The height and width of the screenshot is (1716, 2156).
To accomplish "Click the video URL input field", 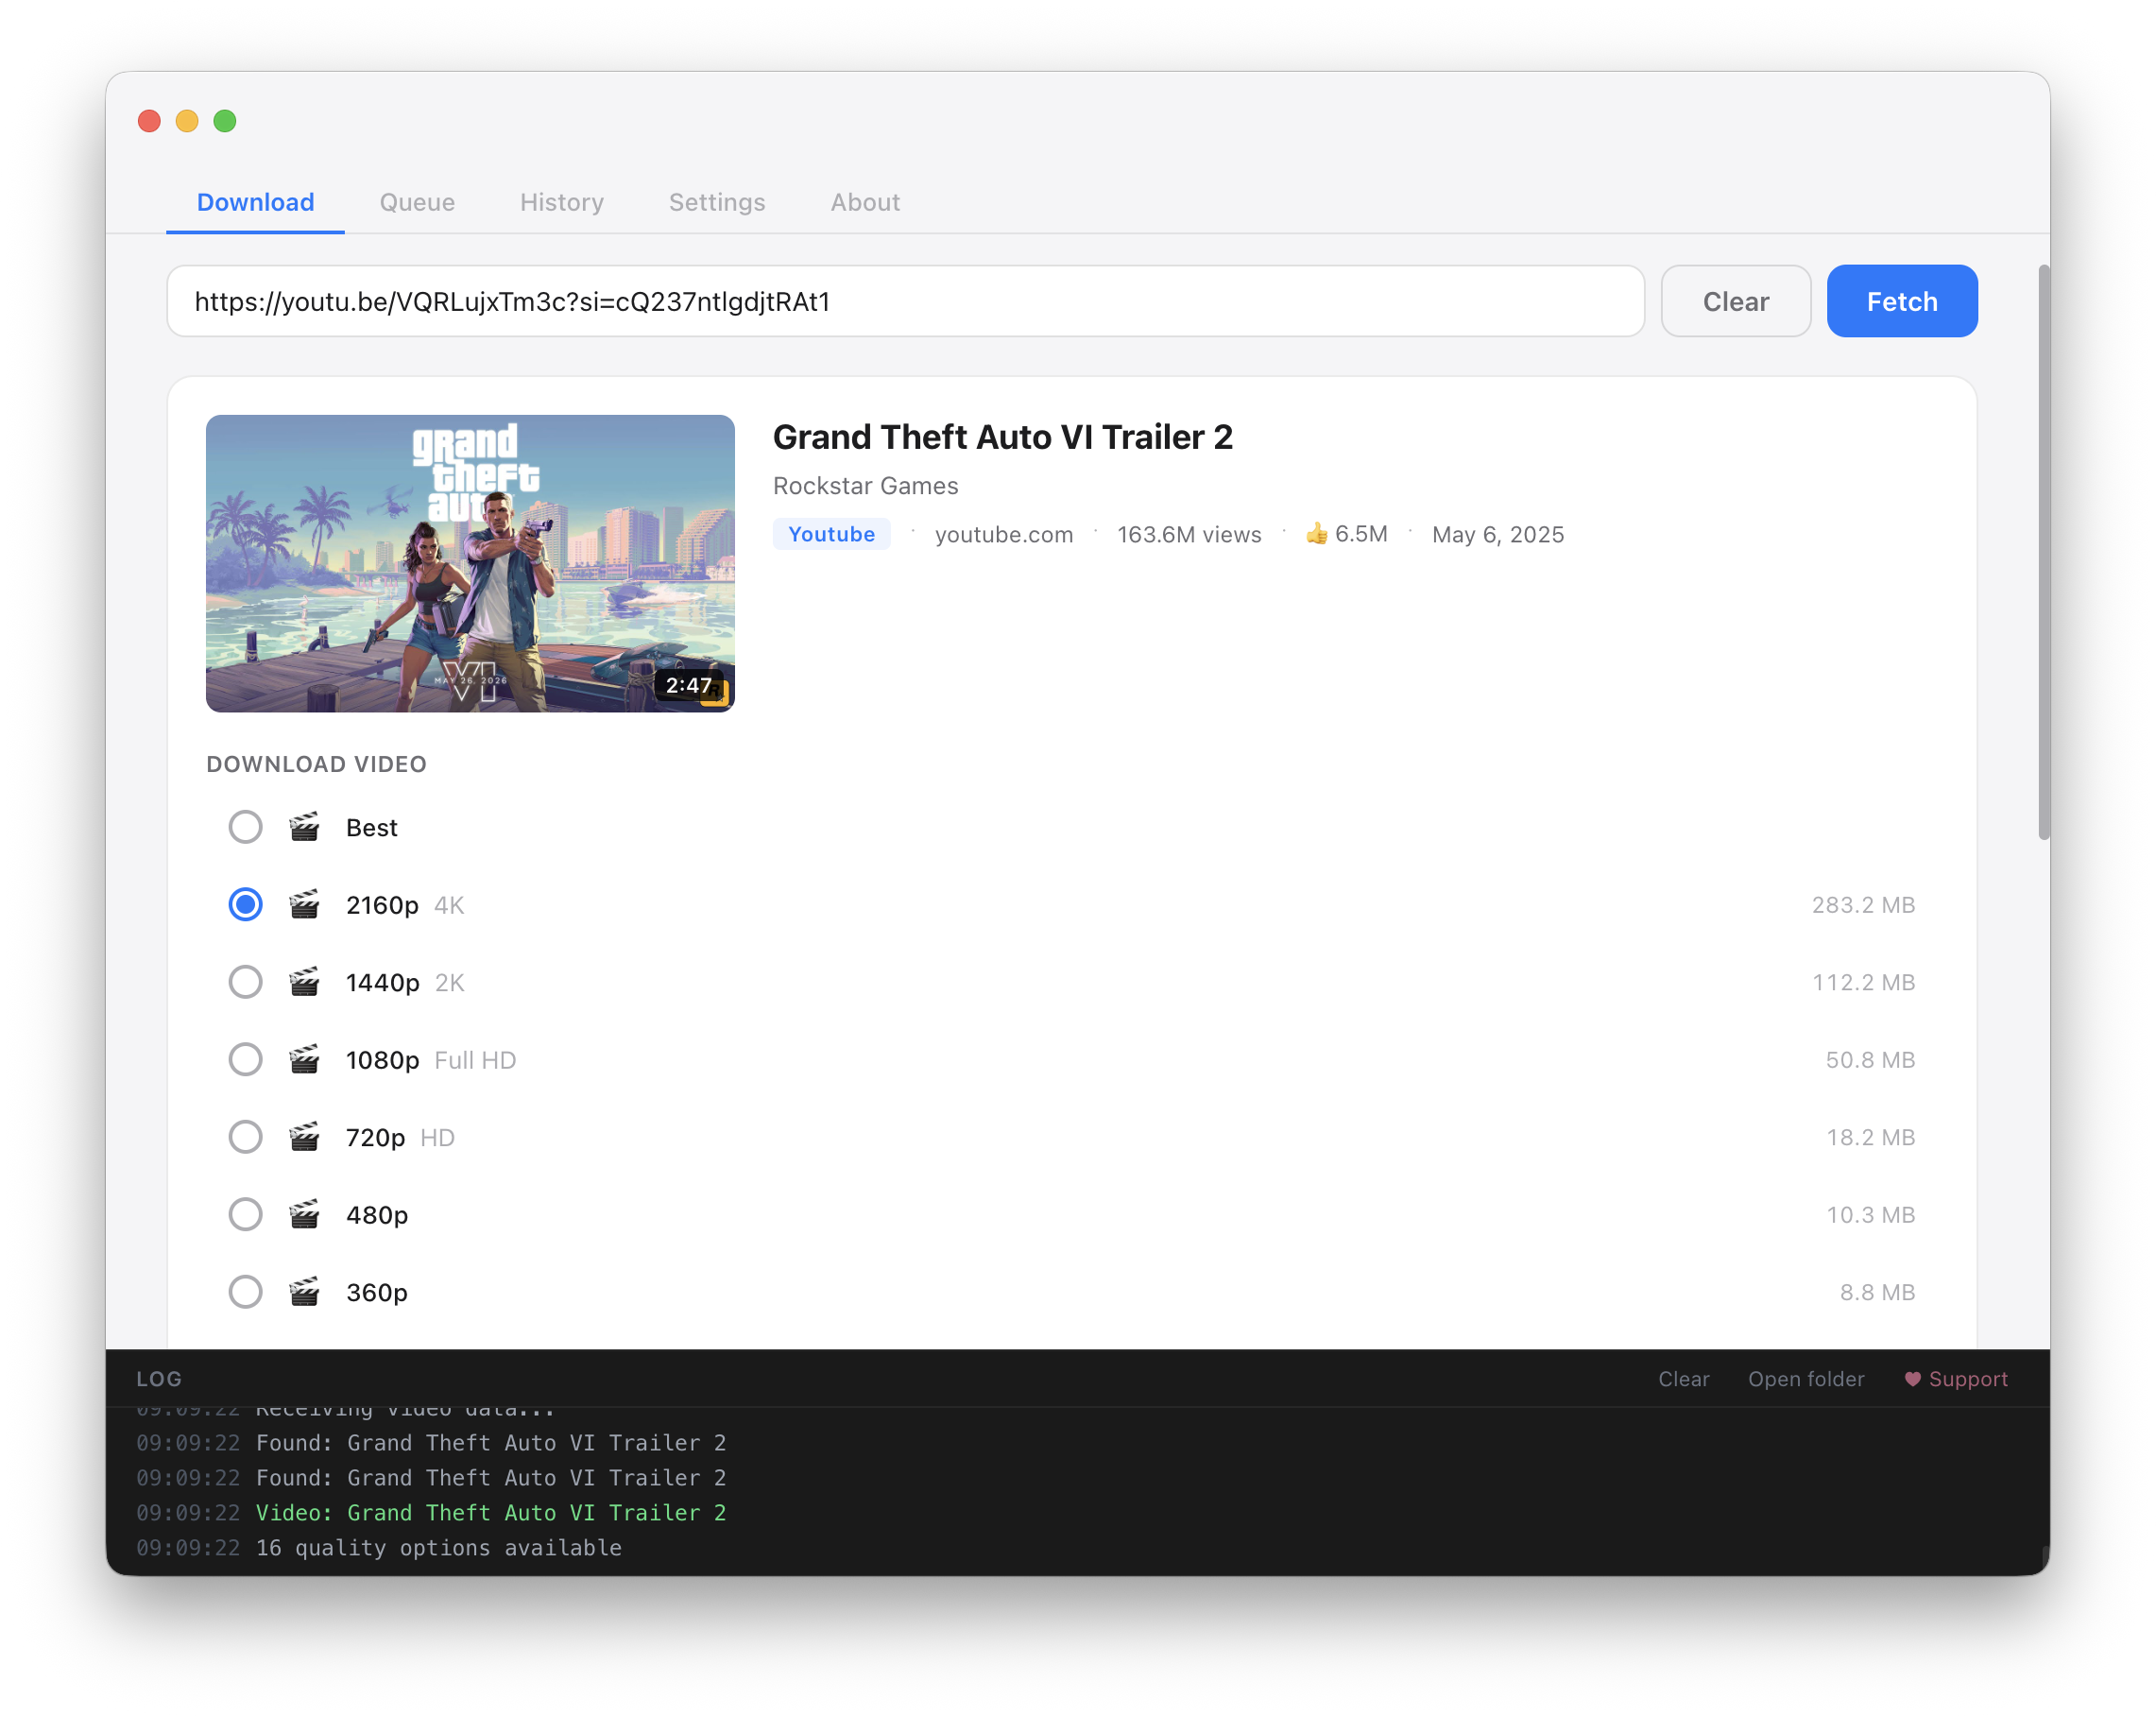I will pyautogui.click(x=906, y=301).
